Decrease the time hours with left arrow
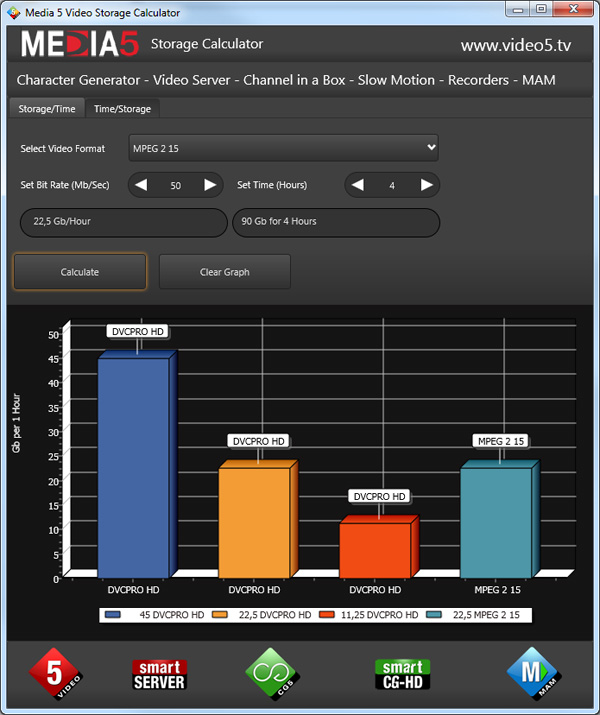 click(358, 185)
